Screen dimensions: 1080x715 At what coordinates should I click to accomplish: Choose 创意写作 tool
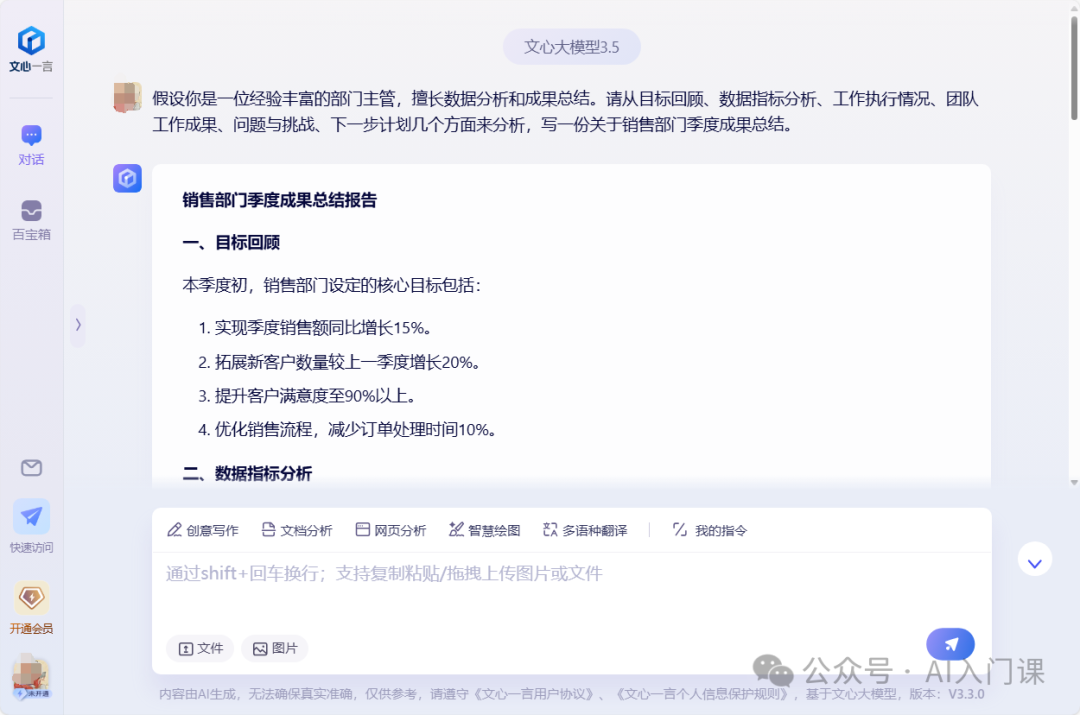coord(202,530)
